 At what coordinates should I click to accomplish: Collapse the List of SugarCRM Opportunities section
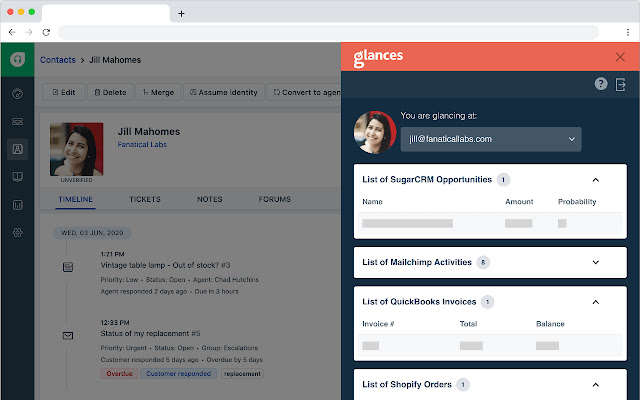coord(596,180)
